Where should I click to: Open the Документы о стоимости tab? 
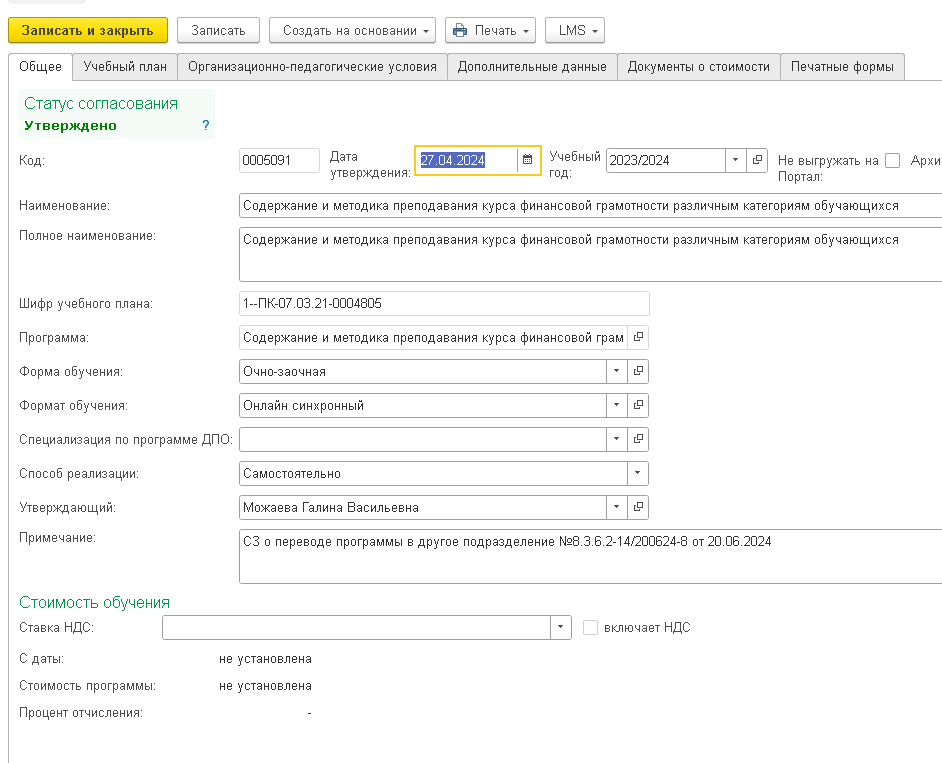coord(699,67)
